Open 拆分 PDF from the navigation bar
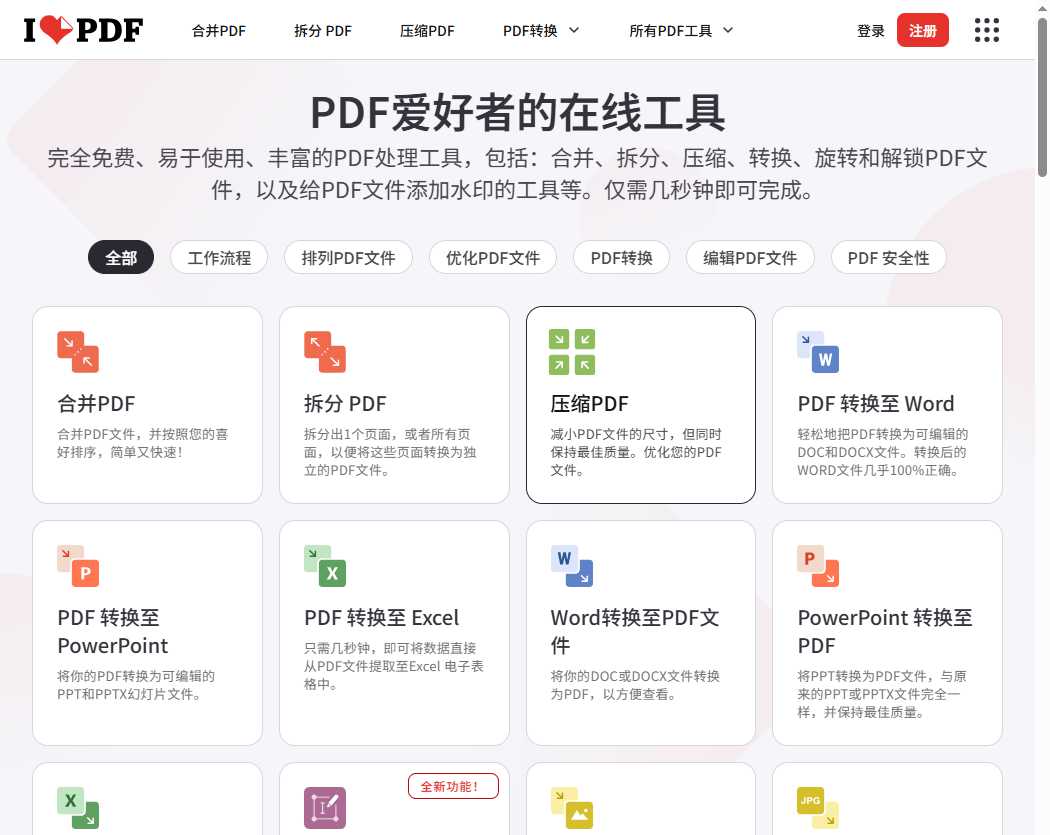Screen dimensions: 1050x835 322,30
